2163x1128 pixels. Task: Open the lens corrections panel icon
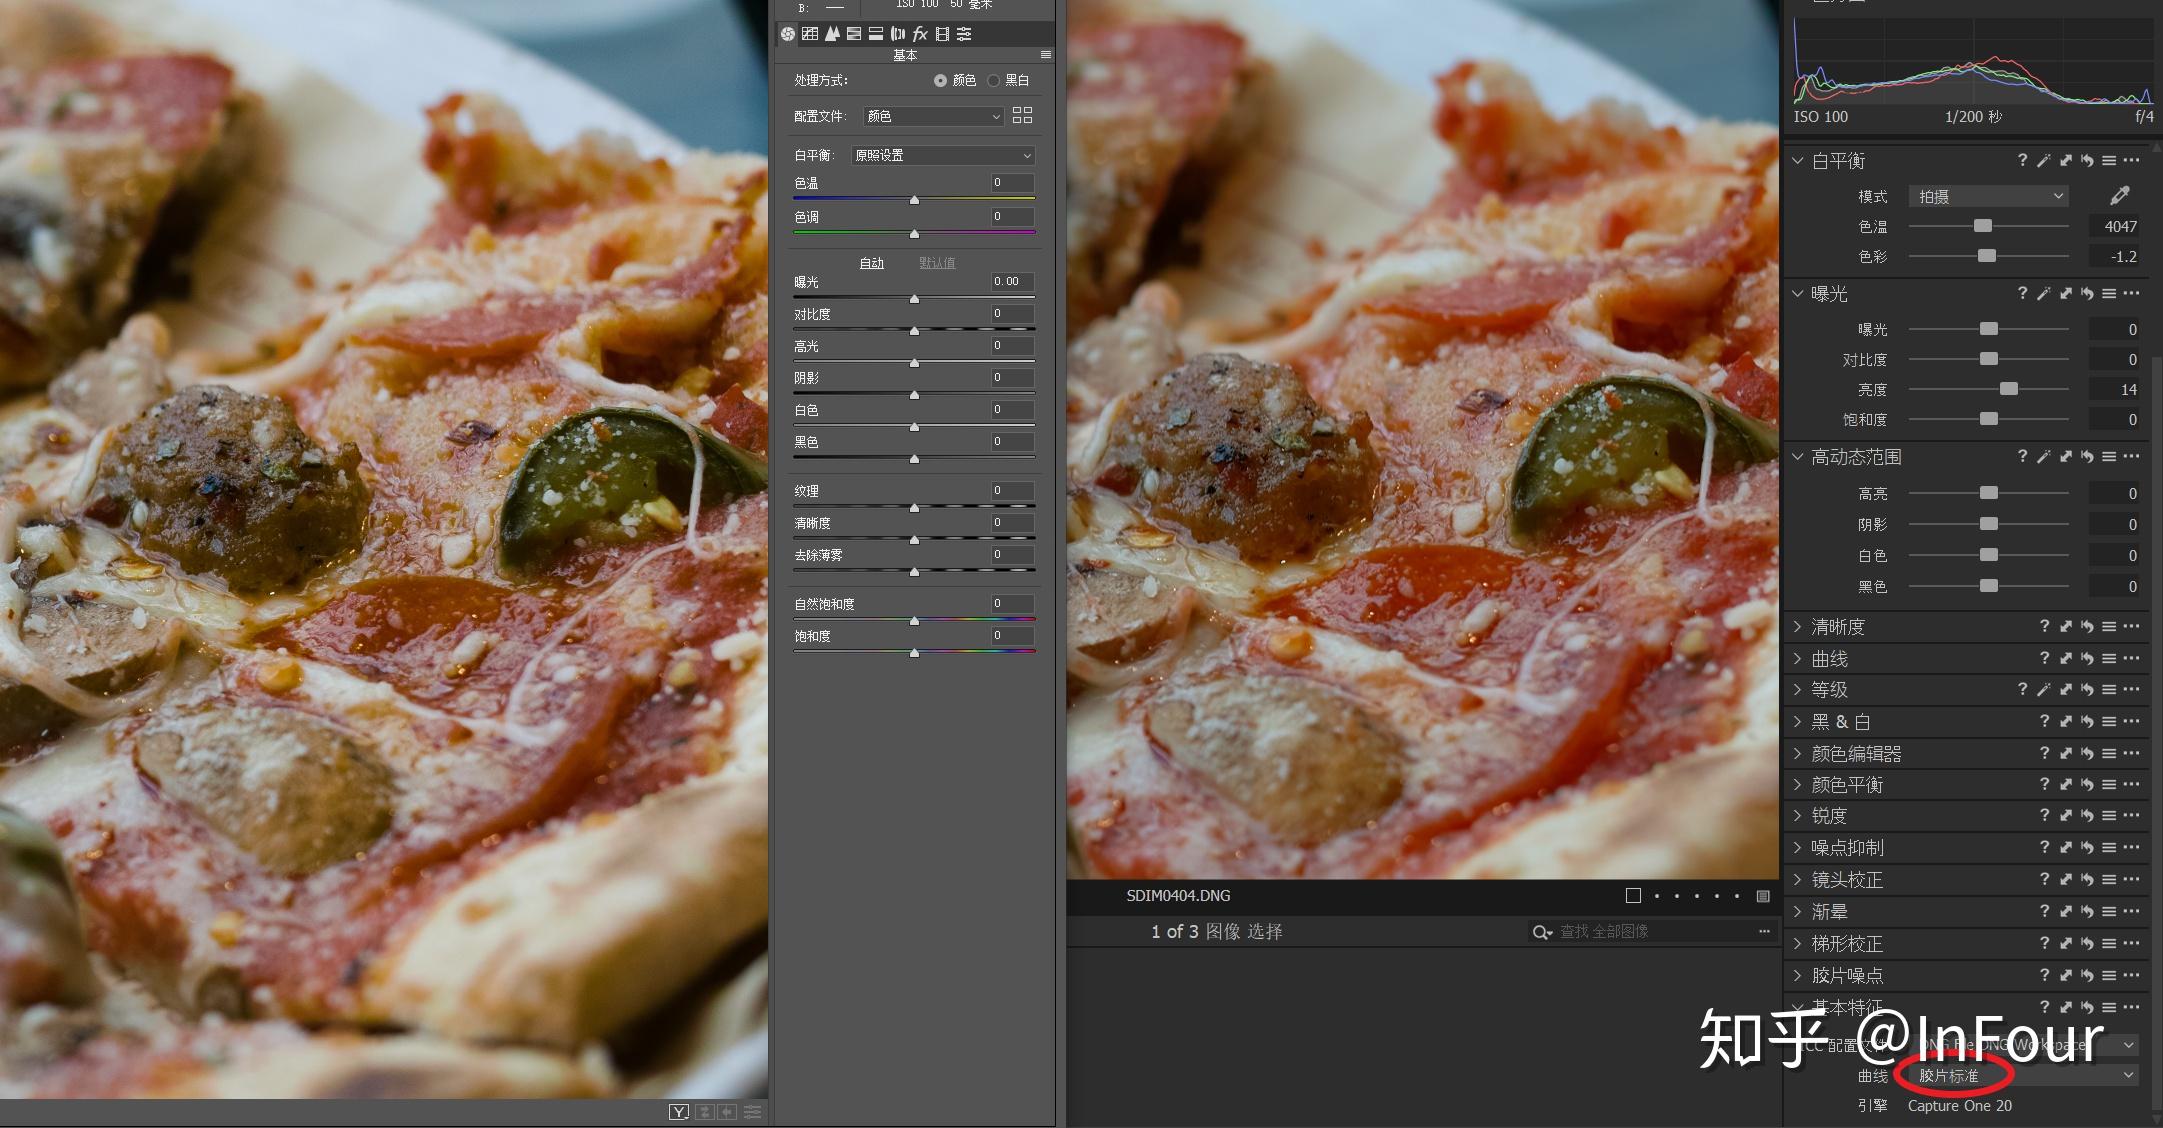pos(897,33)
